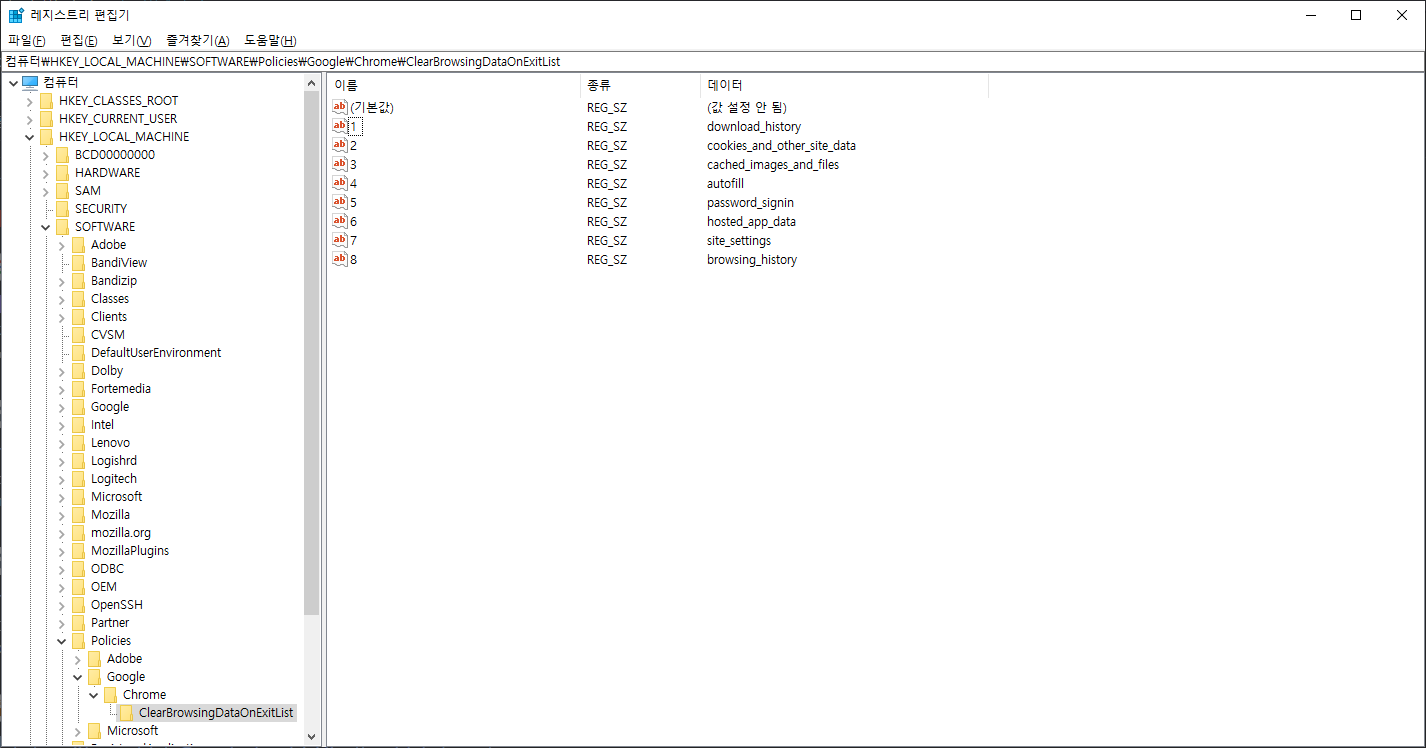Screen dimensions: 1426x748
Task: Expand the HARDWARE key
Action: [45, 172]
